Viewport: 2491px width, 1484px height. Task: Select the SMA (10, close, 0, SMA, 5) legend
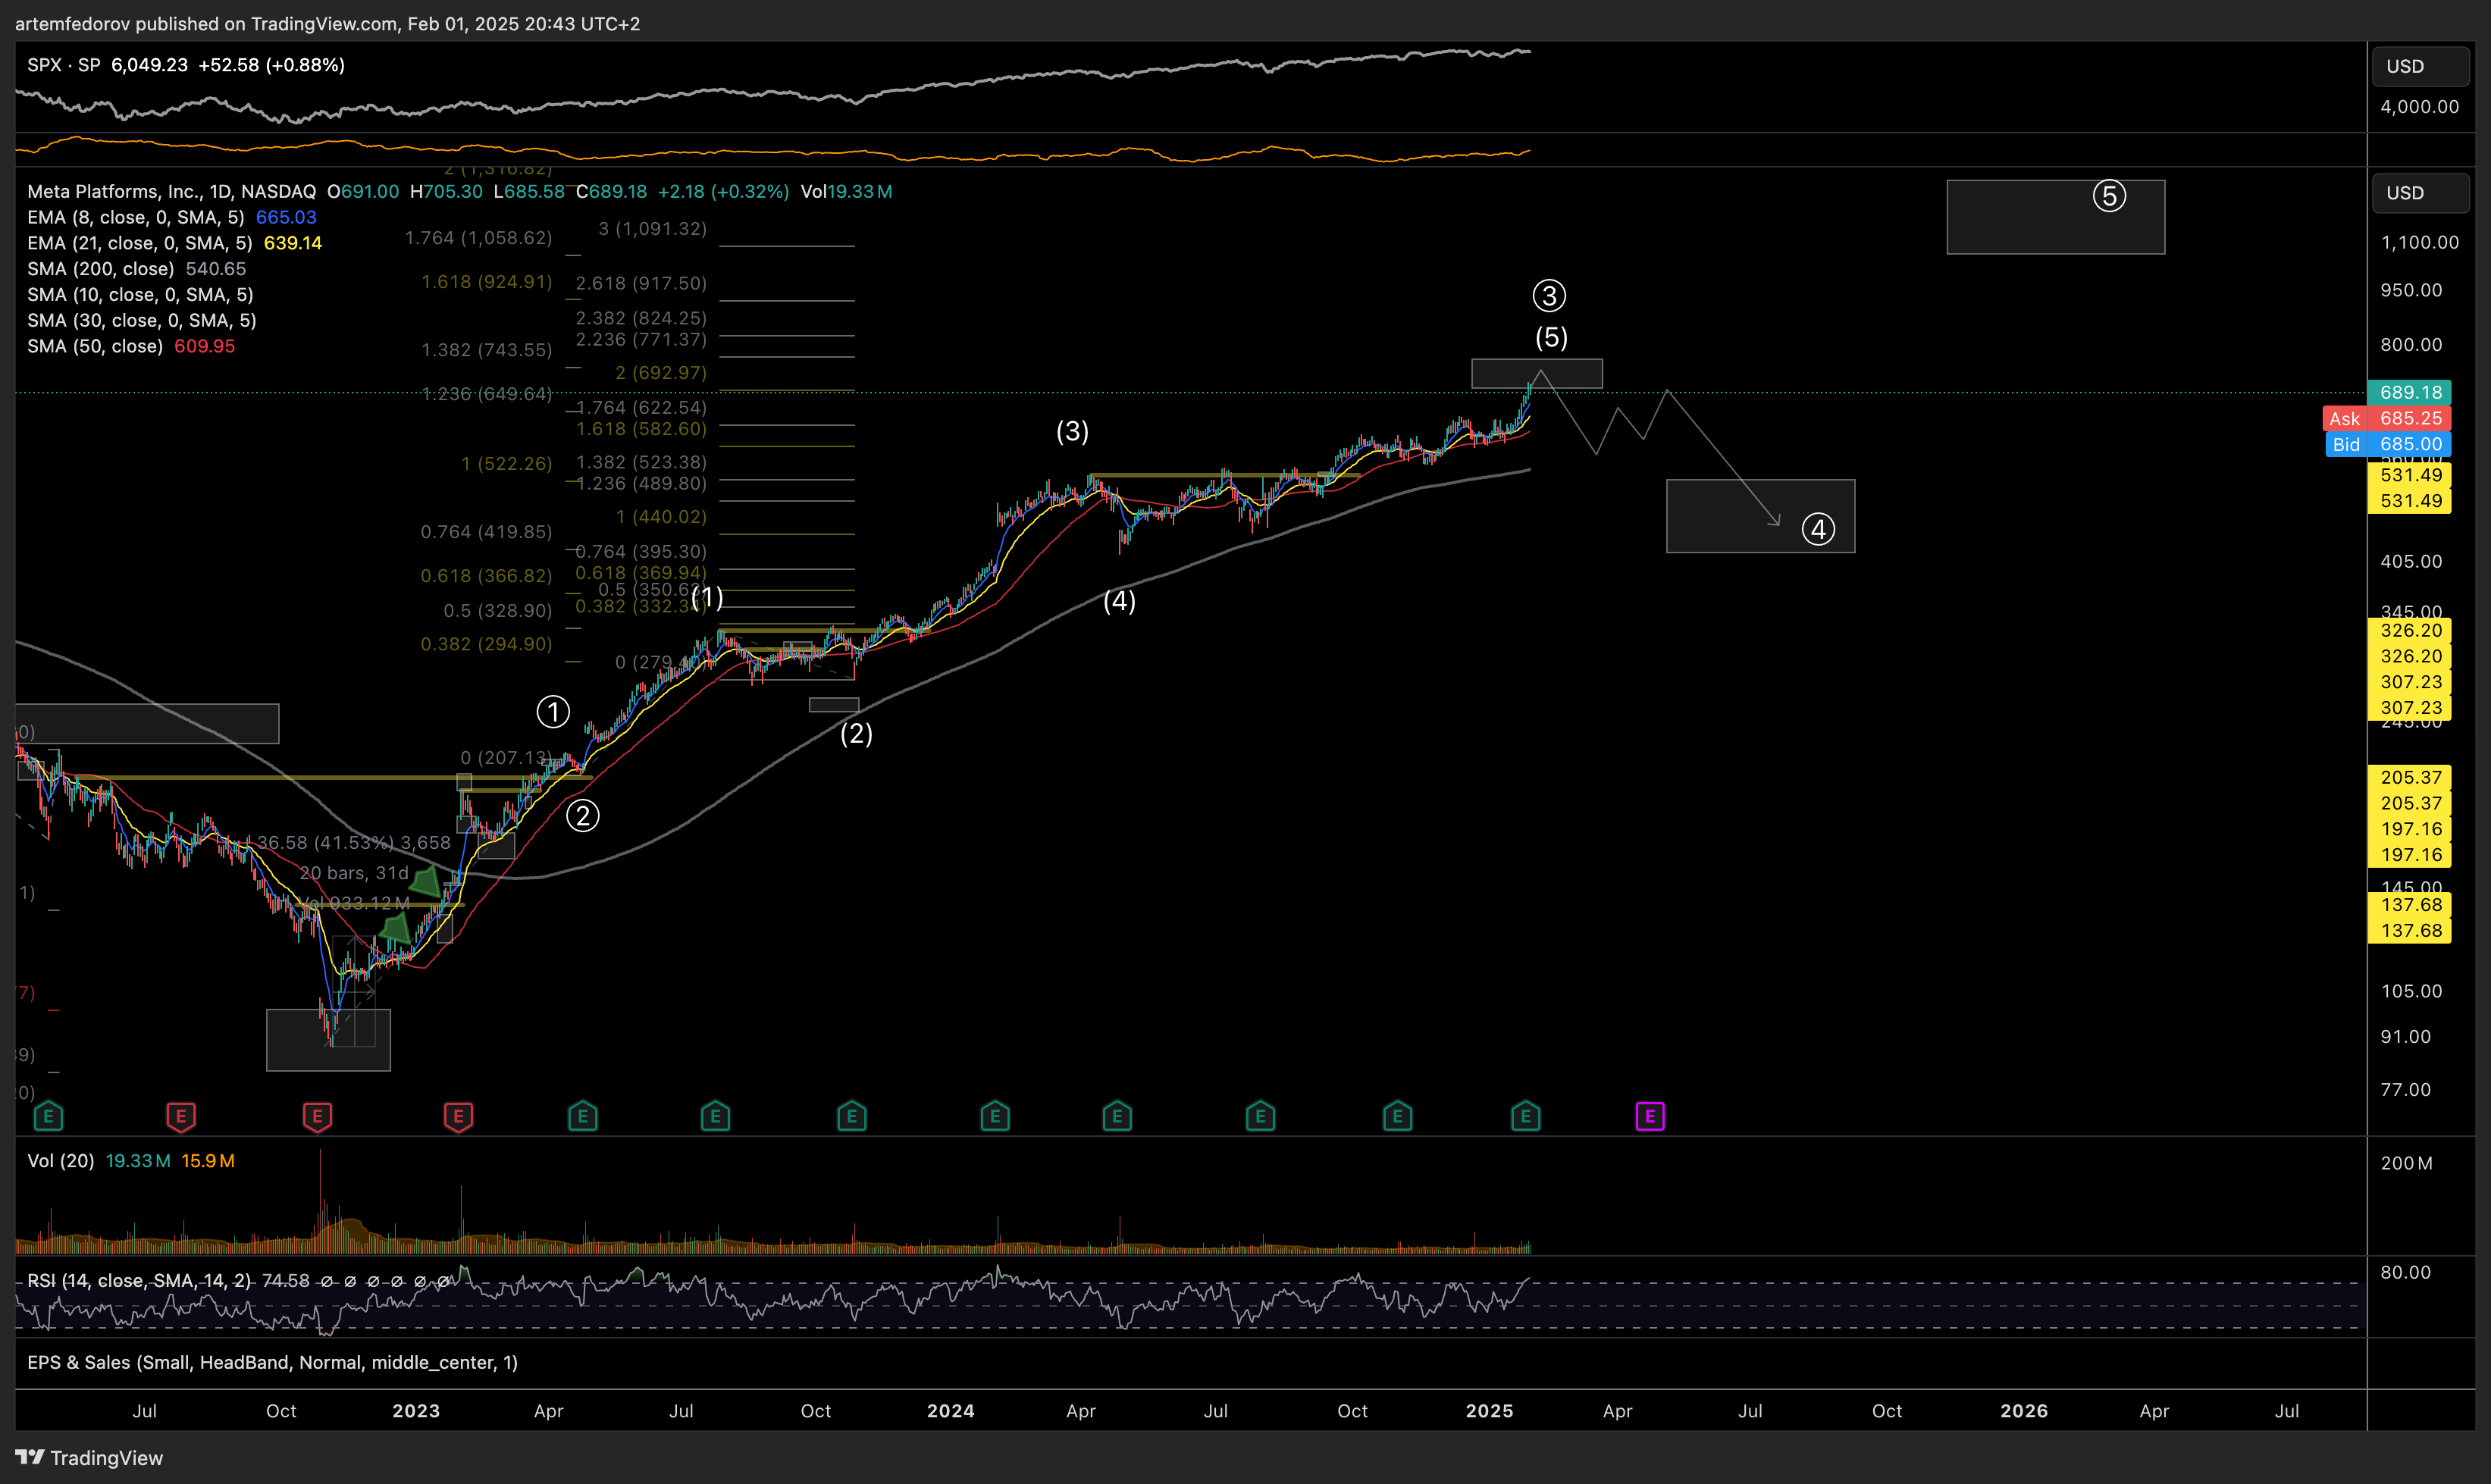pyautogui.click(x=140, y=295)
